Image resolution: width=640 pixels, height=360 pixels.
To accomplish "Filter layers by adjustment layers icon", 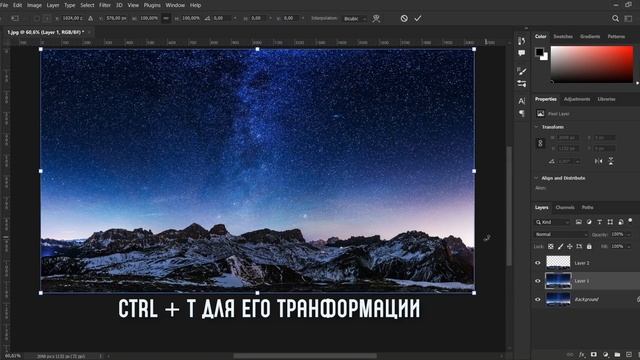I will coord(589,222).
